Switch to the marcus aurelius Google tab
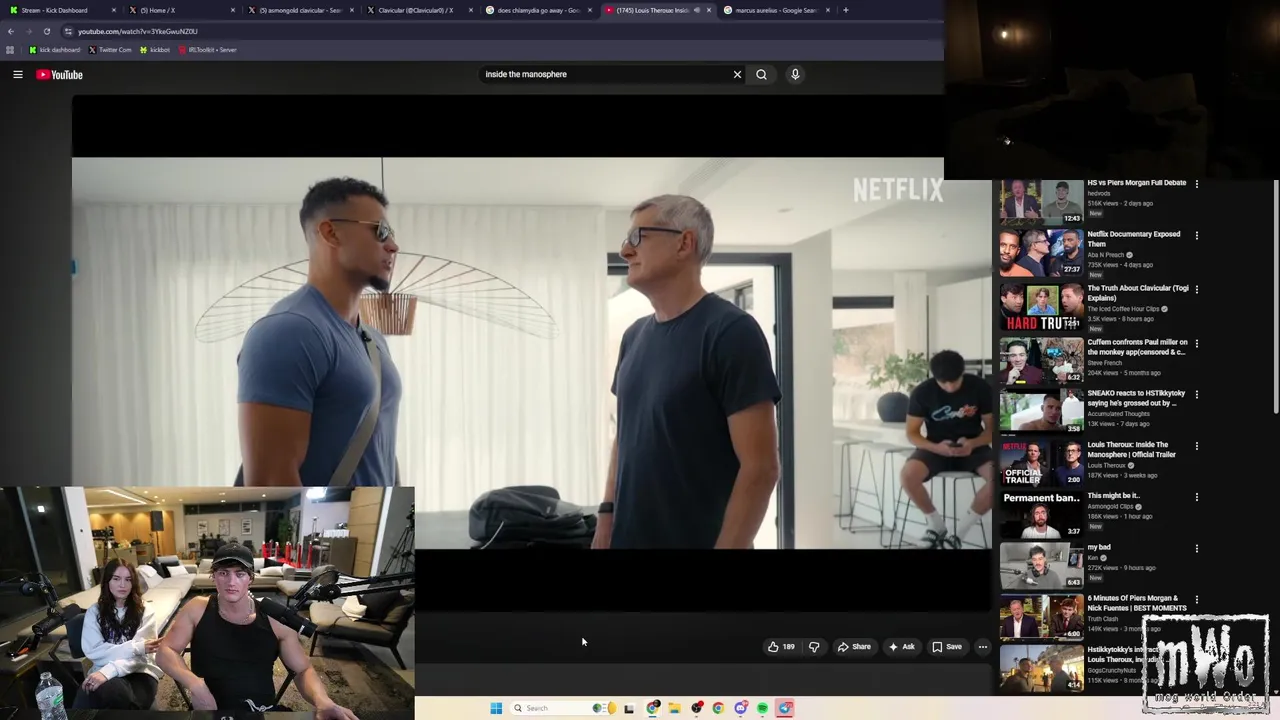This screenshot has width=1280, height=720. click(776, 10)
